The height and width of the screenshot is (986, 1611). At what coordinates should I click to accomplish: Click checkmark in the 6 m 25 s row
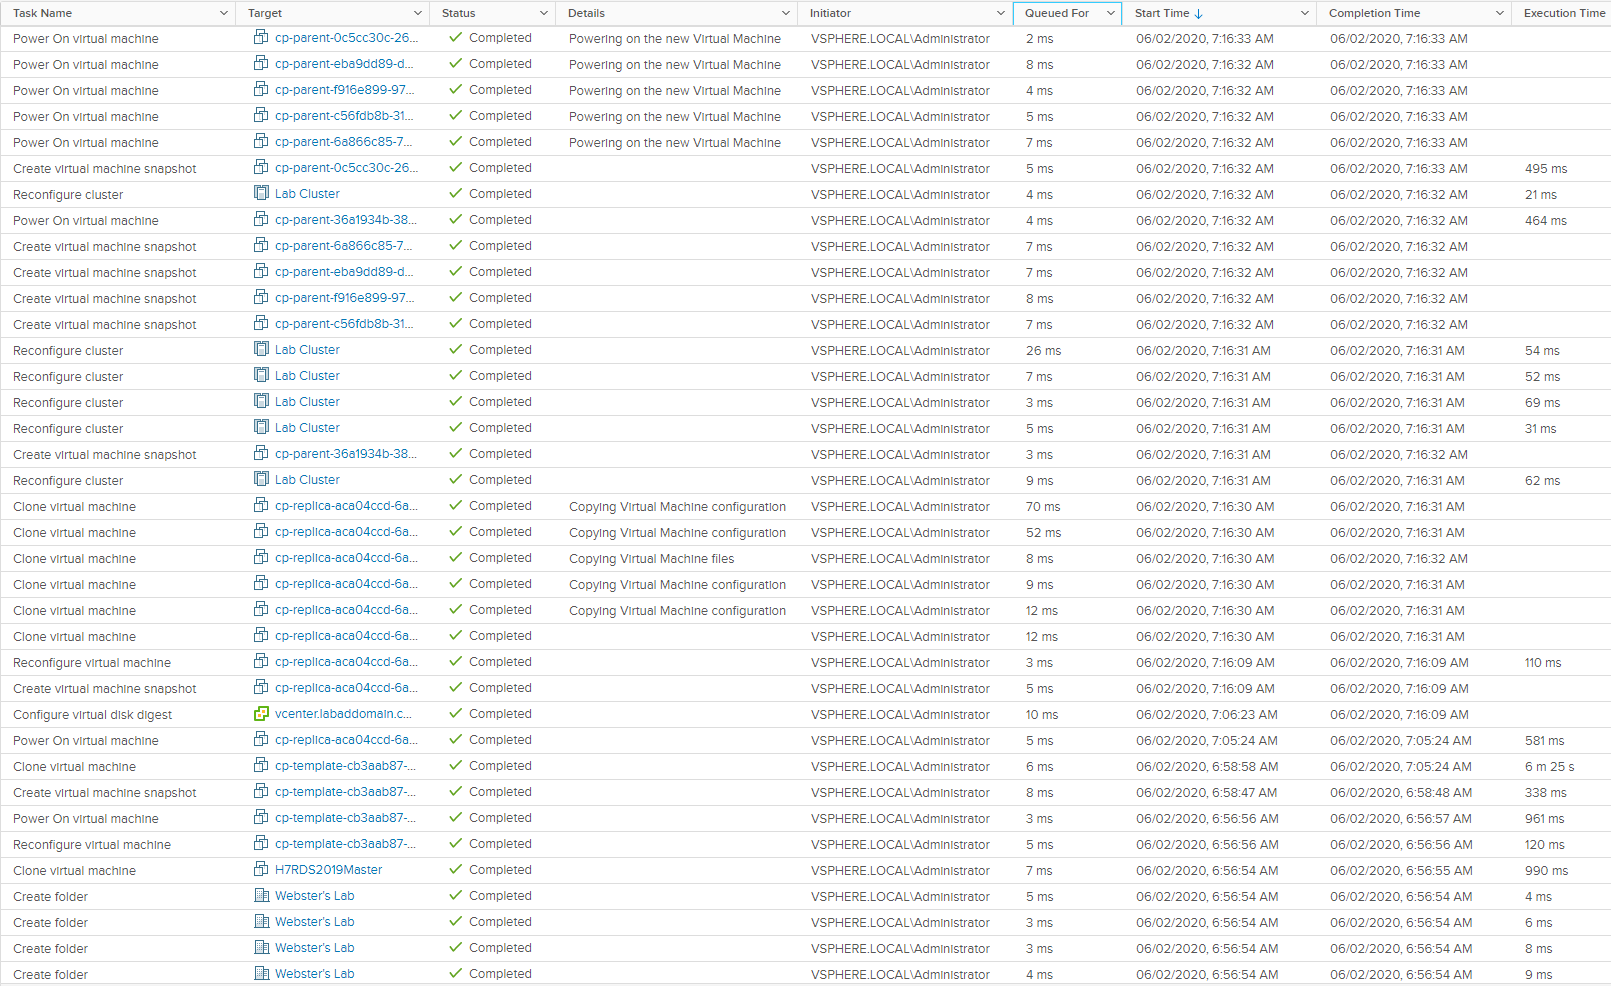pyautogui.click(x=456, y=766)
